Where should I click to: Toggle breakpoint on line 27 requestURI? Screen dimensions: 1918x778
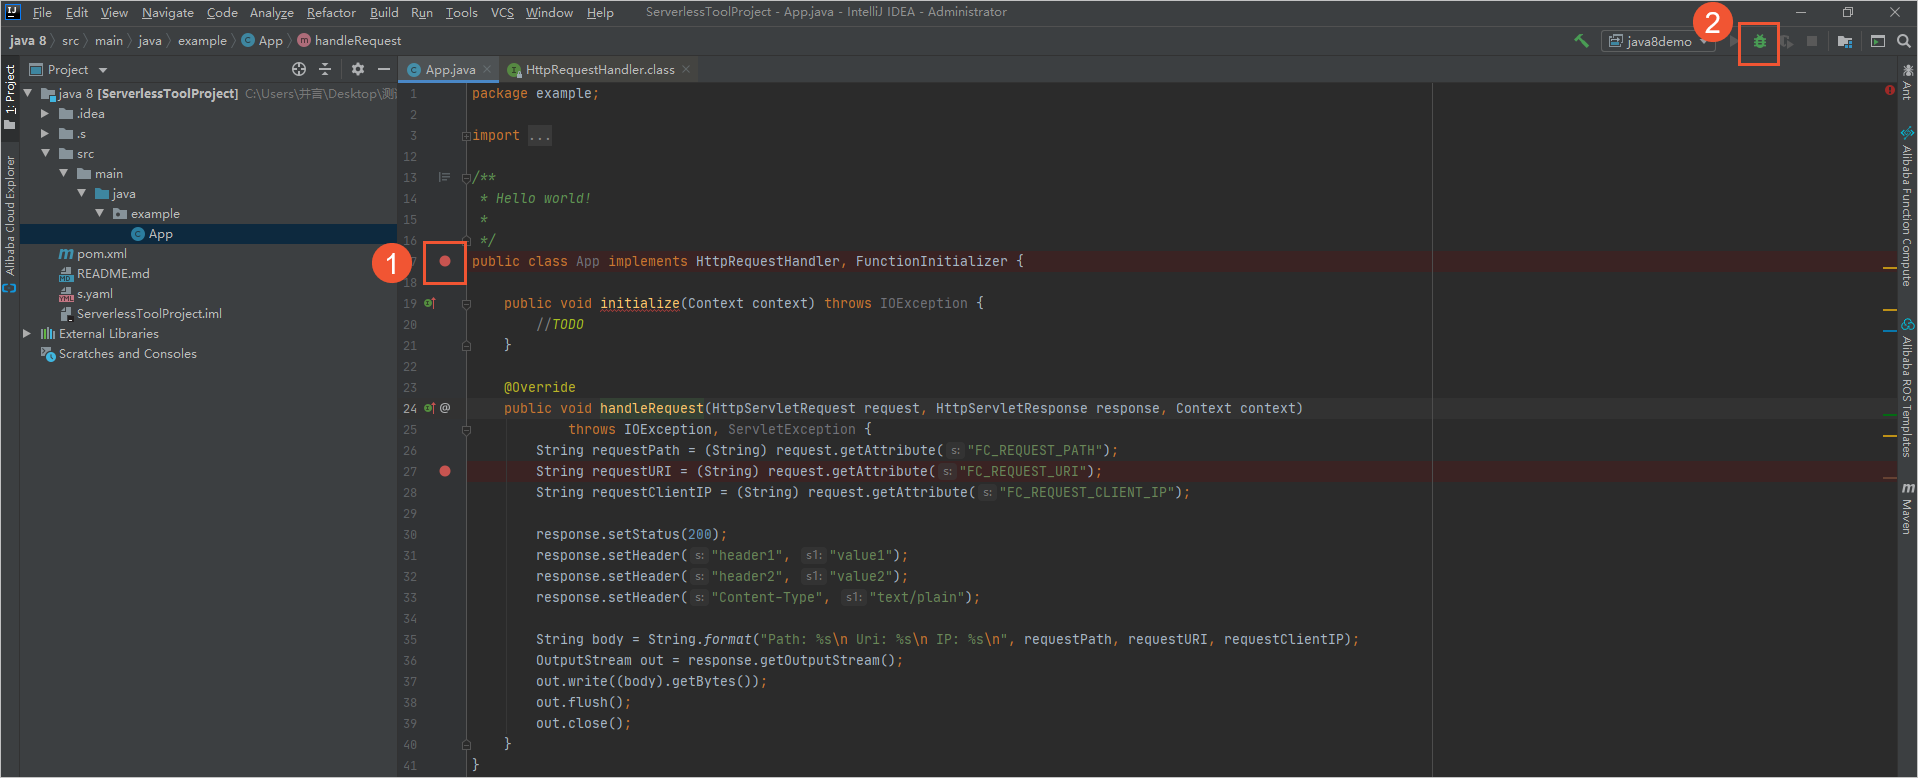coord(445,471)
